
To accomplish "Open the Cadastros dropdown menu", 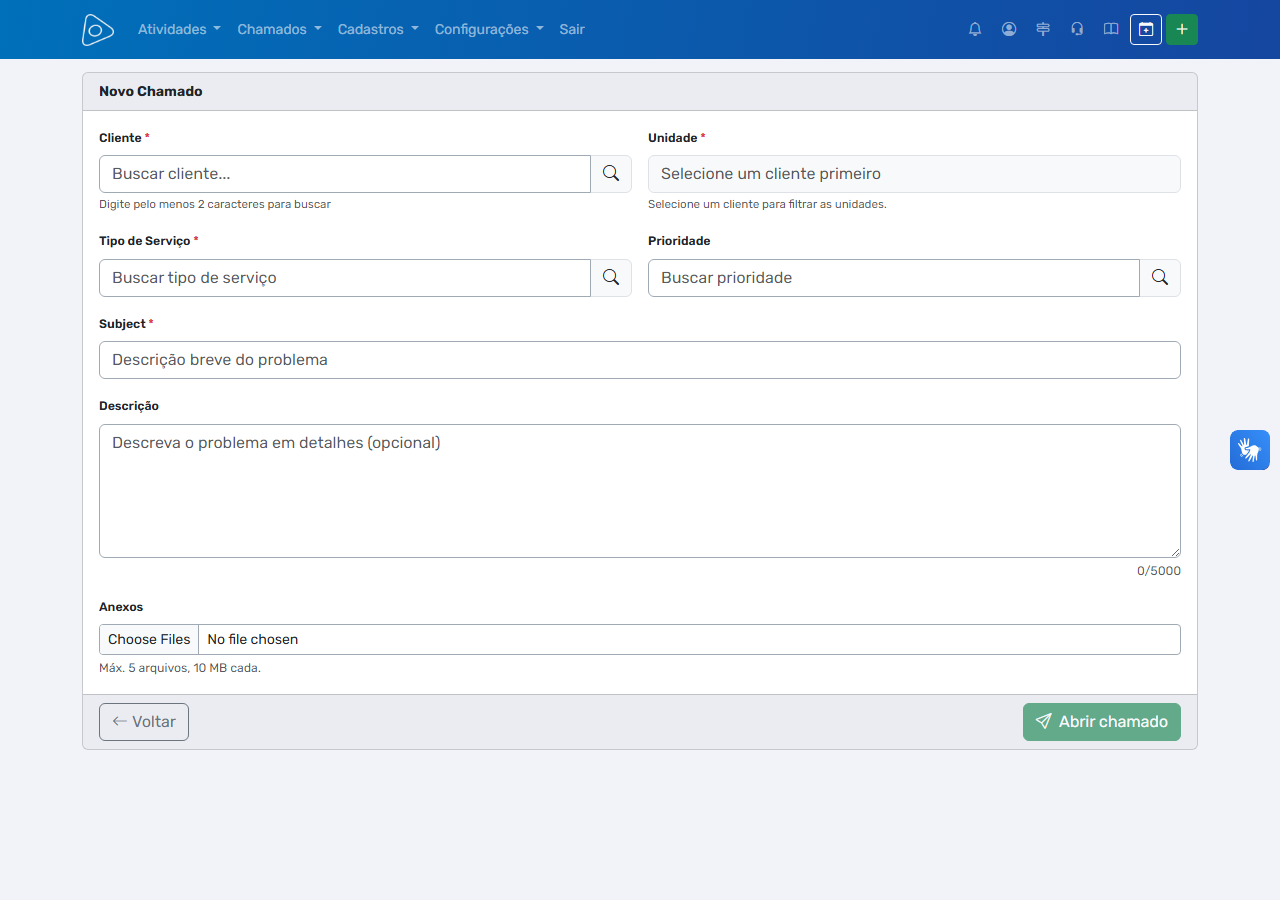I will [378, 29].
